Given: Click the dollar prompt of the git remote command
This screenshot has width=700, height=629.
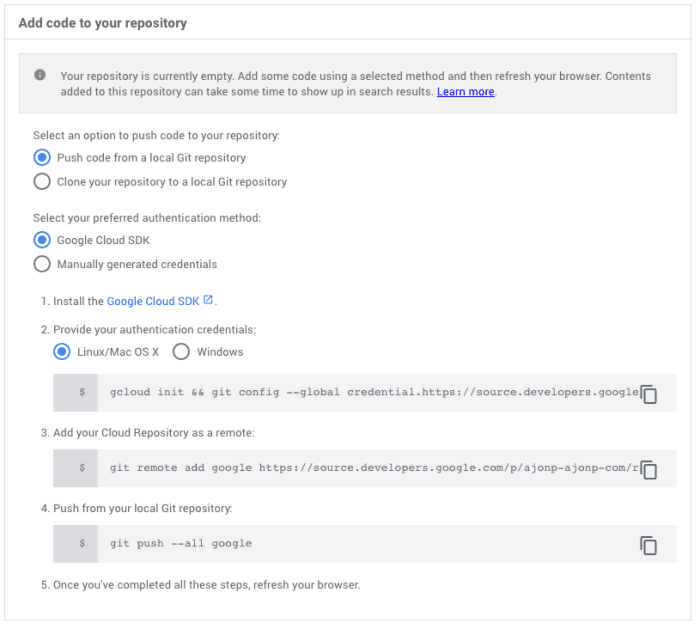Looking at the screenshot, I should pyautogui.click(x=82, y=468).
